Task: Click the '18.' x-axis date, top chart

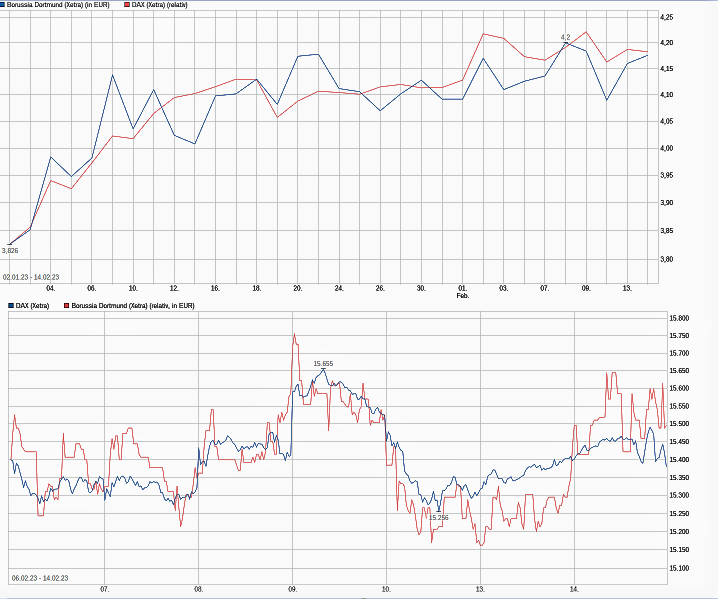Action: coord(256,288)
